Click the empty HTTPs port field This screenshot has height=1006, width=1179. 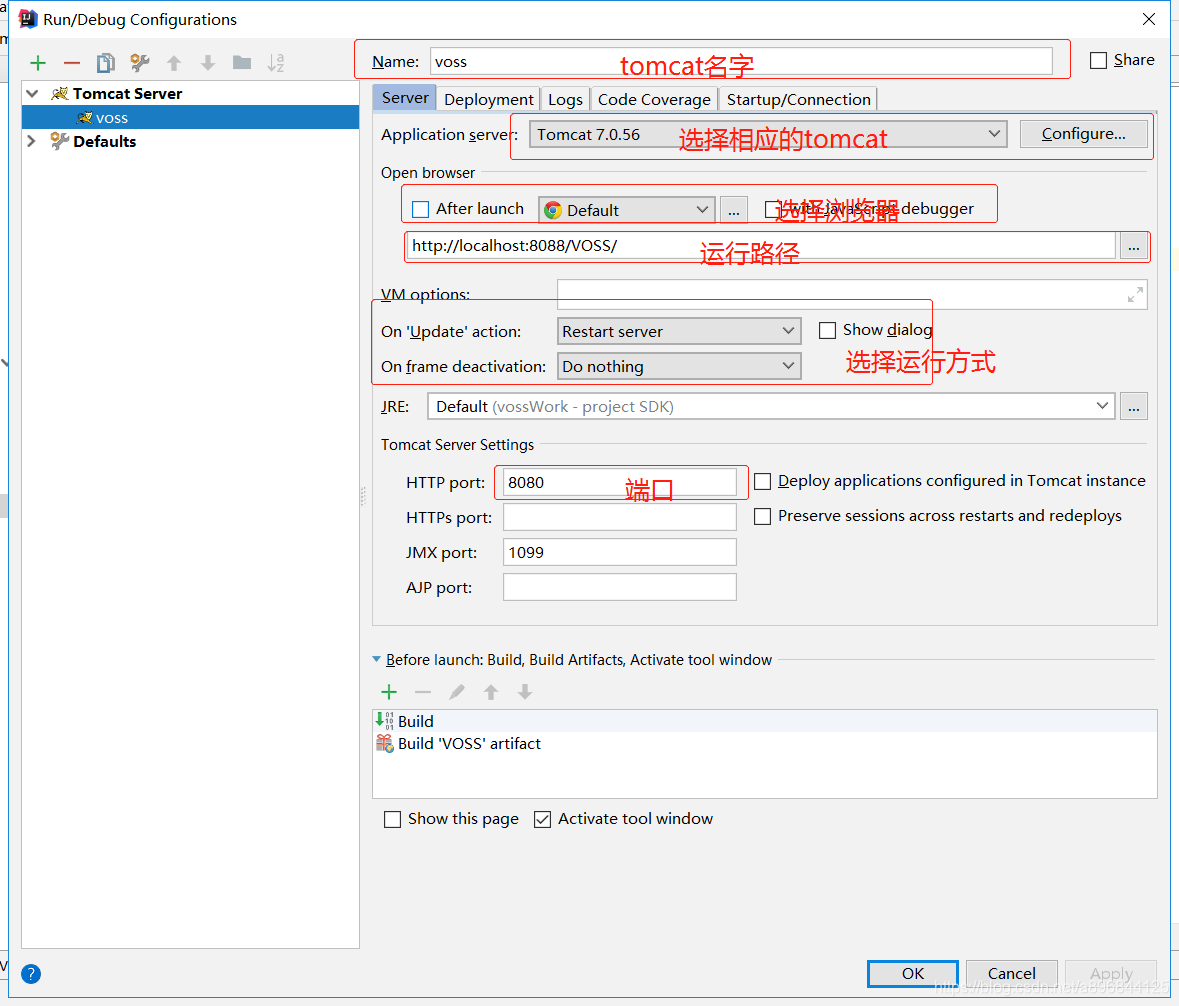pos(620,517)
